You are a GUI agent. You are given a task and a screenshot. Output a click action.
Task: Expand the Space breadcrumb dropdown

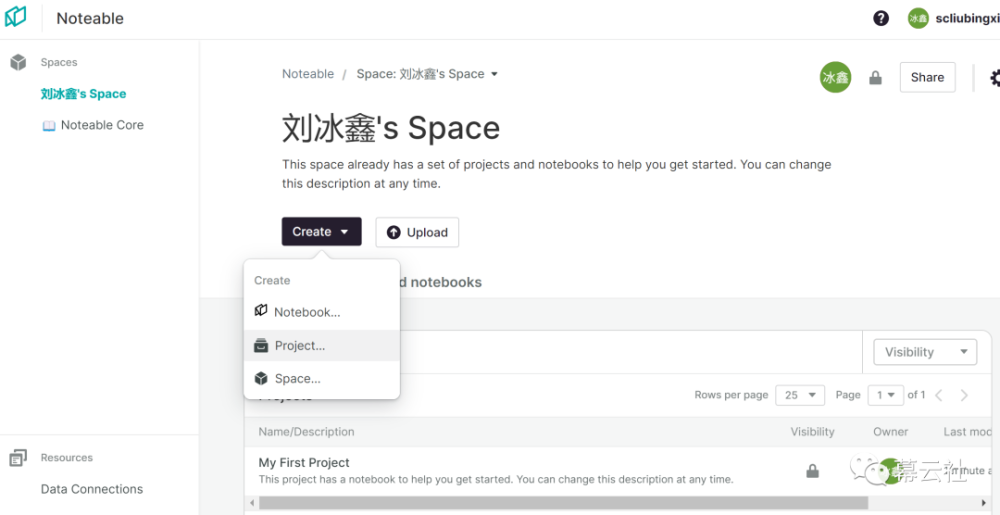(494, 74)
